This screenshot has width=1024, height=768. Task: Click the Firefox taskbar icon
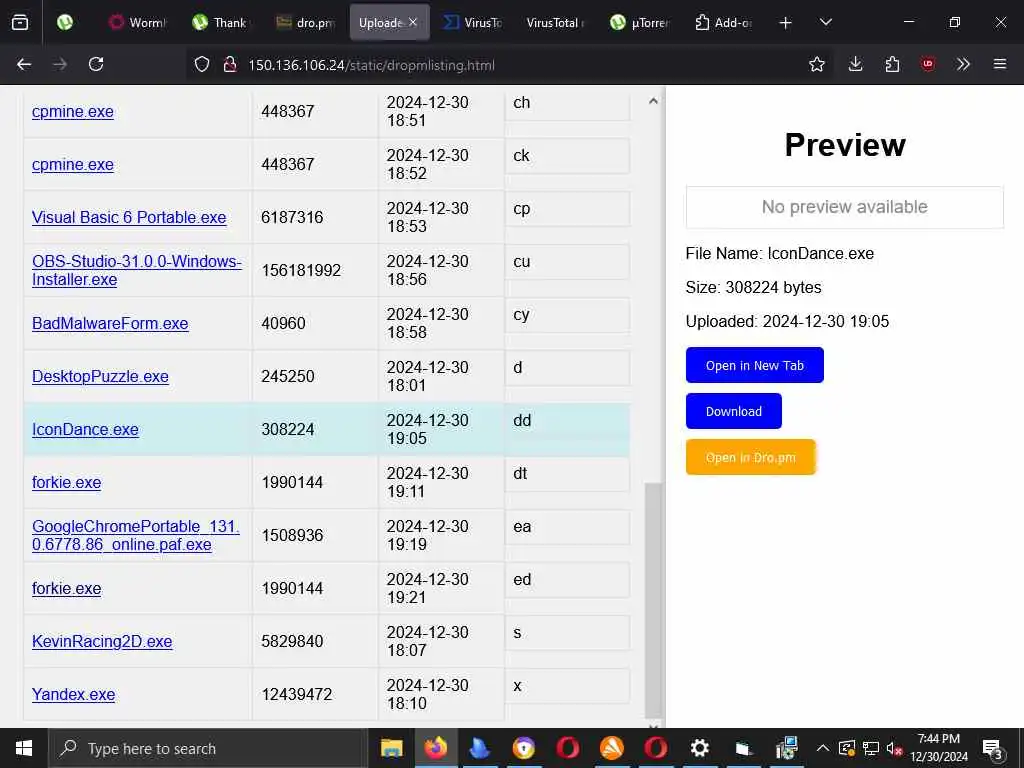[x=436, y=748]
